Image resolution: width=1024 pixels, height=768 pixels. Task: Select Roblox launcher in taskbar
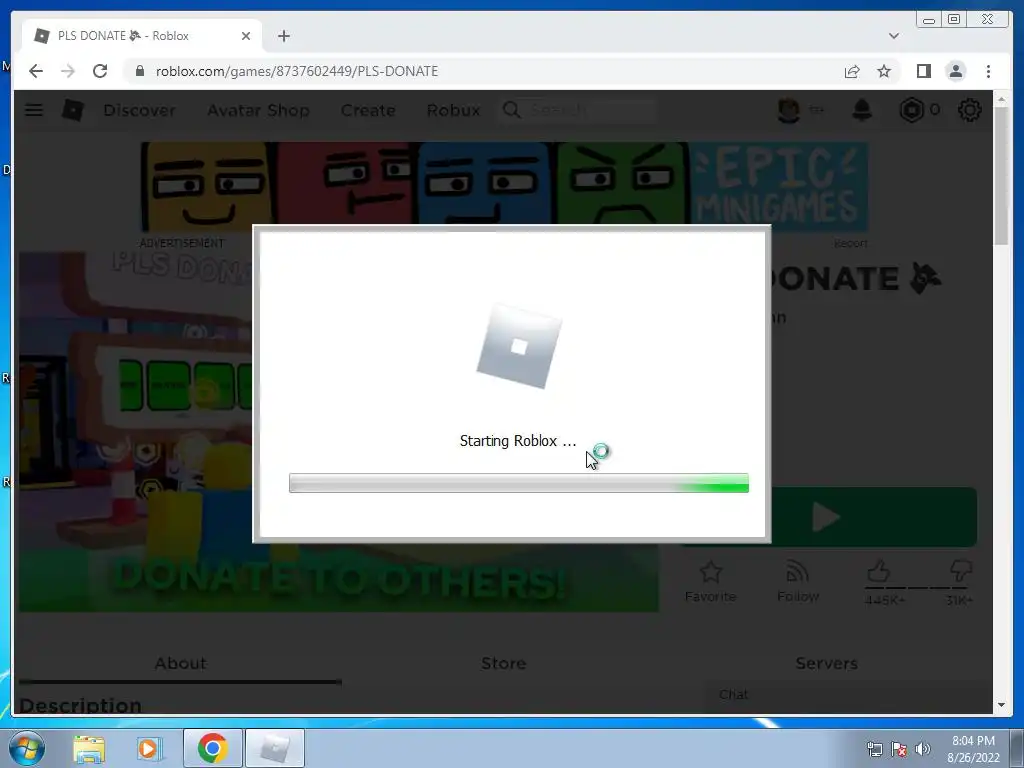pyautogui.click(x=274, y=748)
